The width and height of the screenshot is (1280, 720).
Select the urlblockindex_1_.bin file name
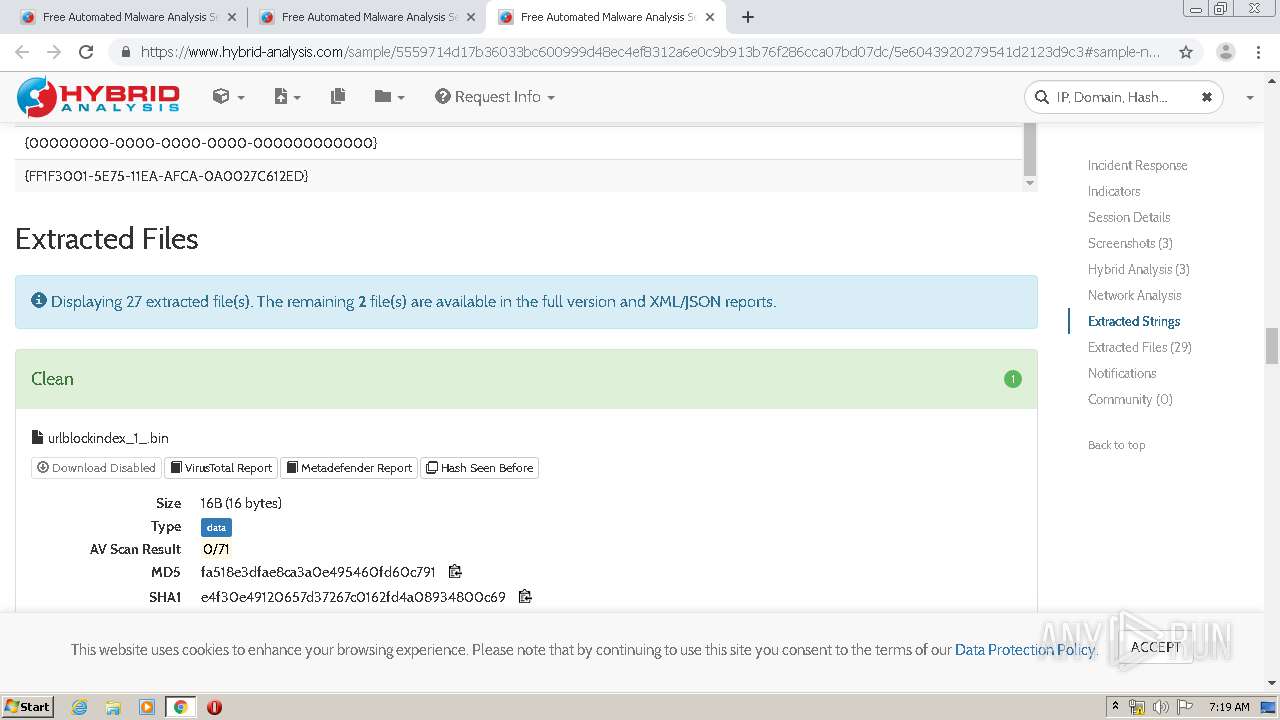[108, 438]
